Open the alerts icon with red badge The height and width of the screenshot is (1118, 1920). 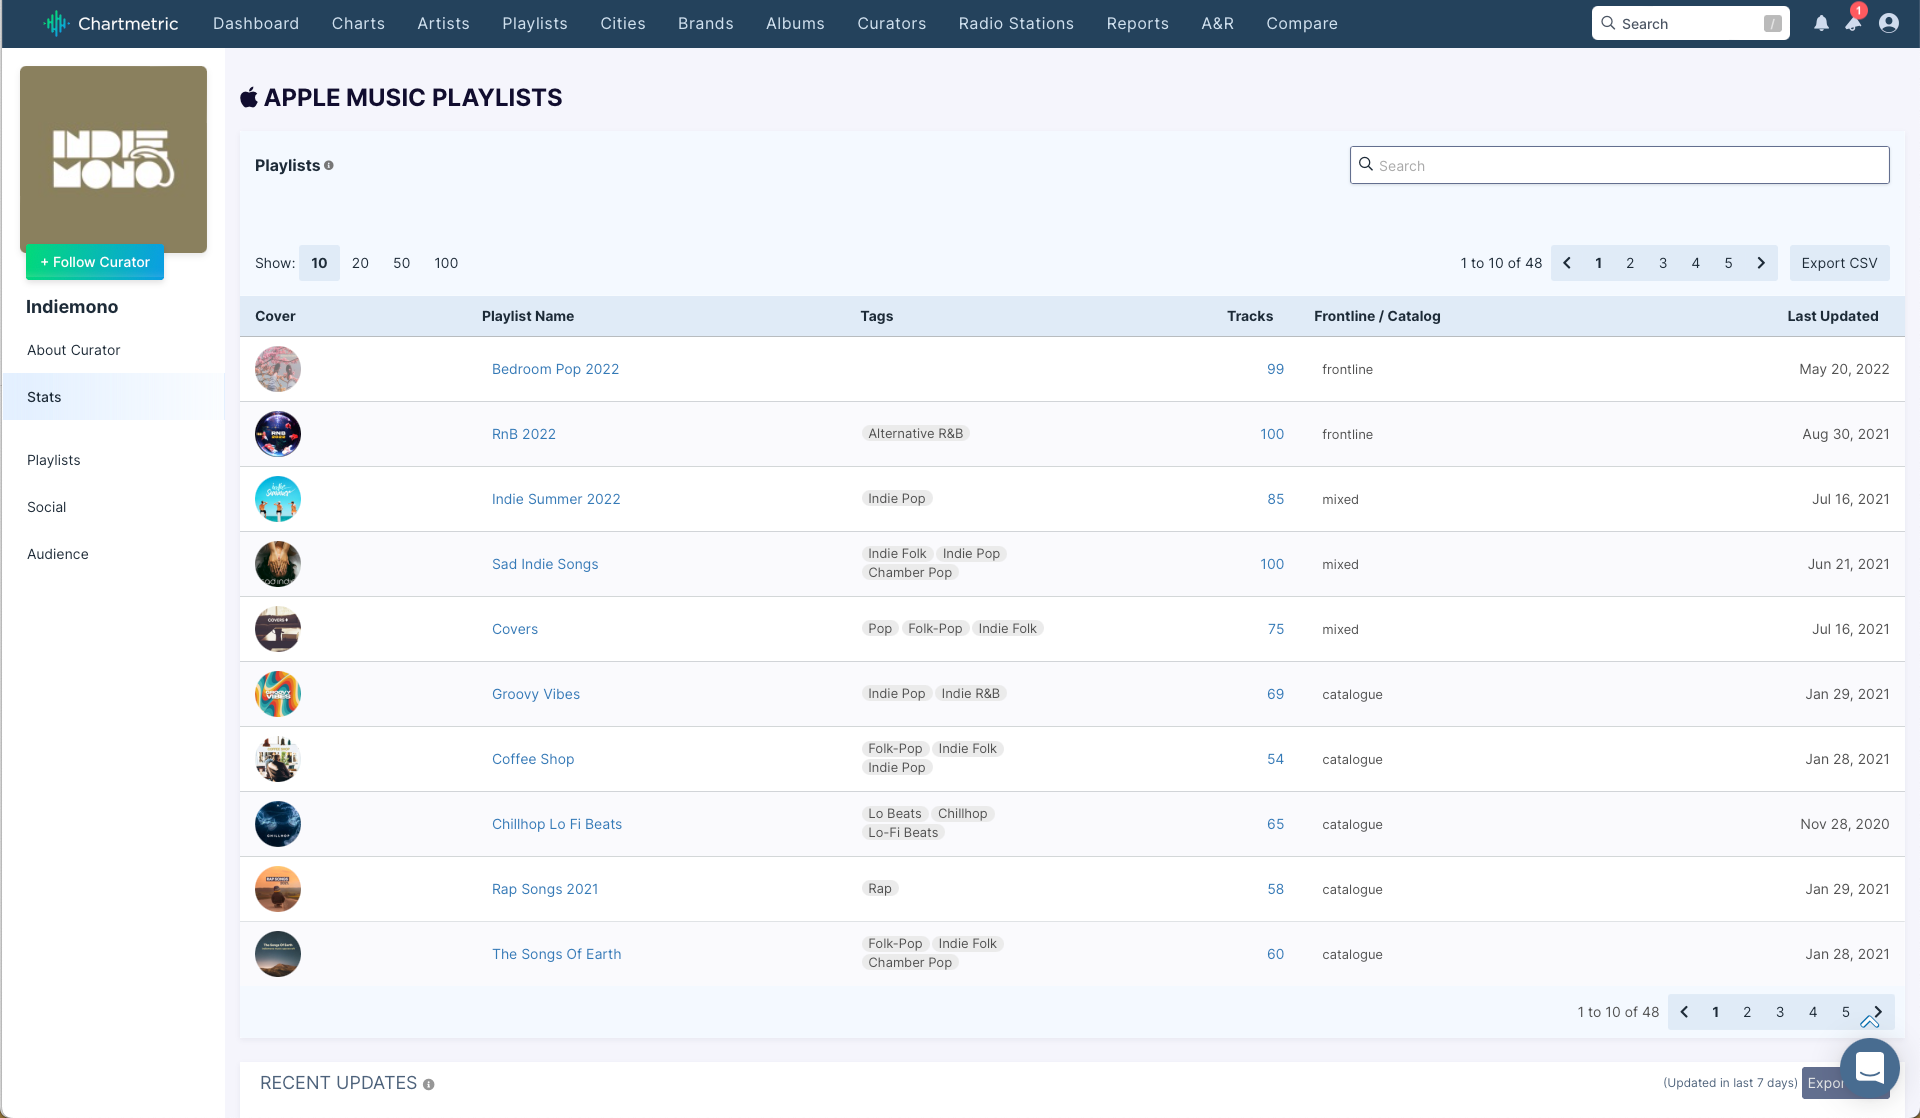pos(1853,23)
